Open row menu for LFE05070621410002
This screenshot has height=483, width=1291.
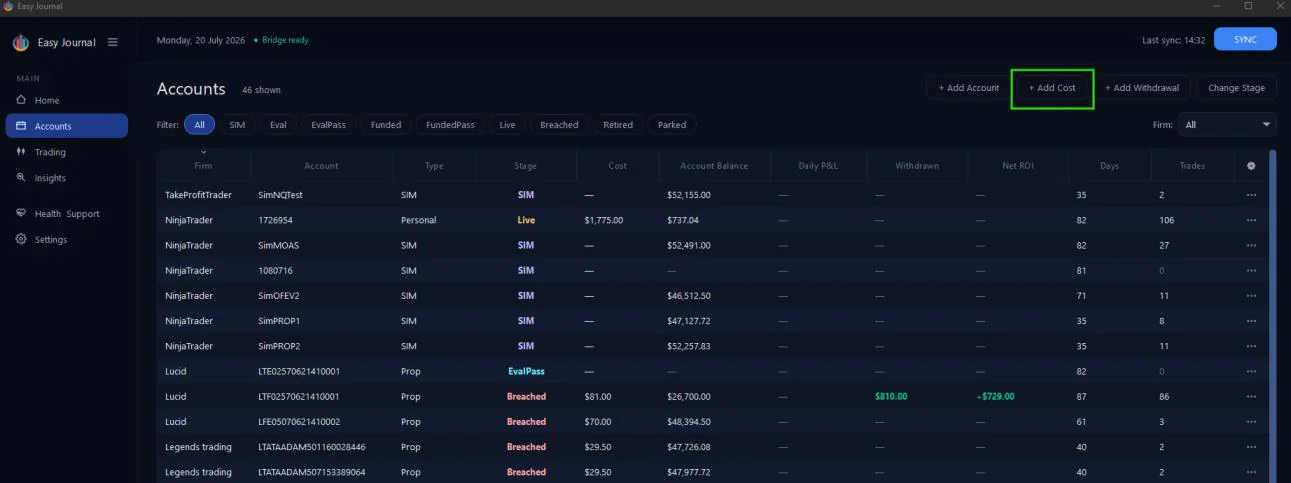click(1251, 422)
